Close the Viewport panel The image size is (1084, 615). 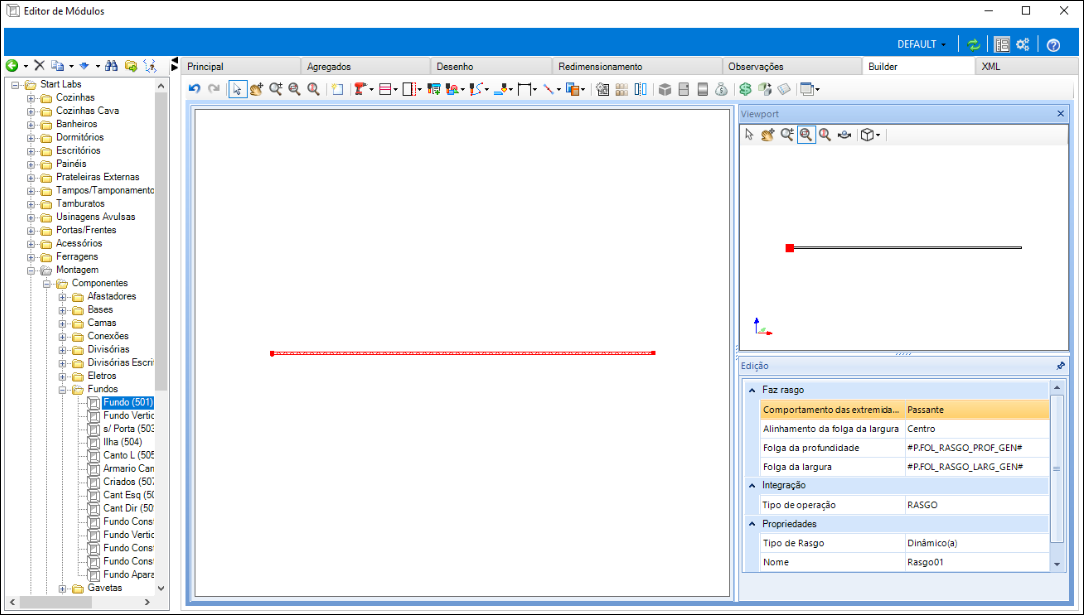coord(1060,113)
